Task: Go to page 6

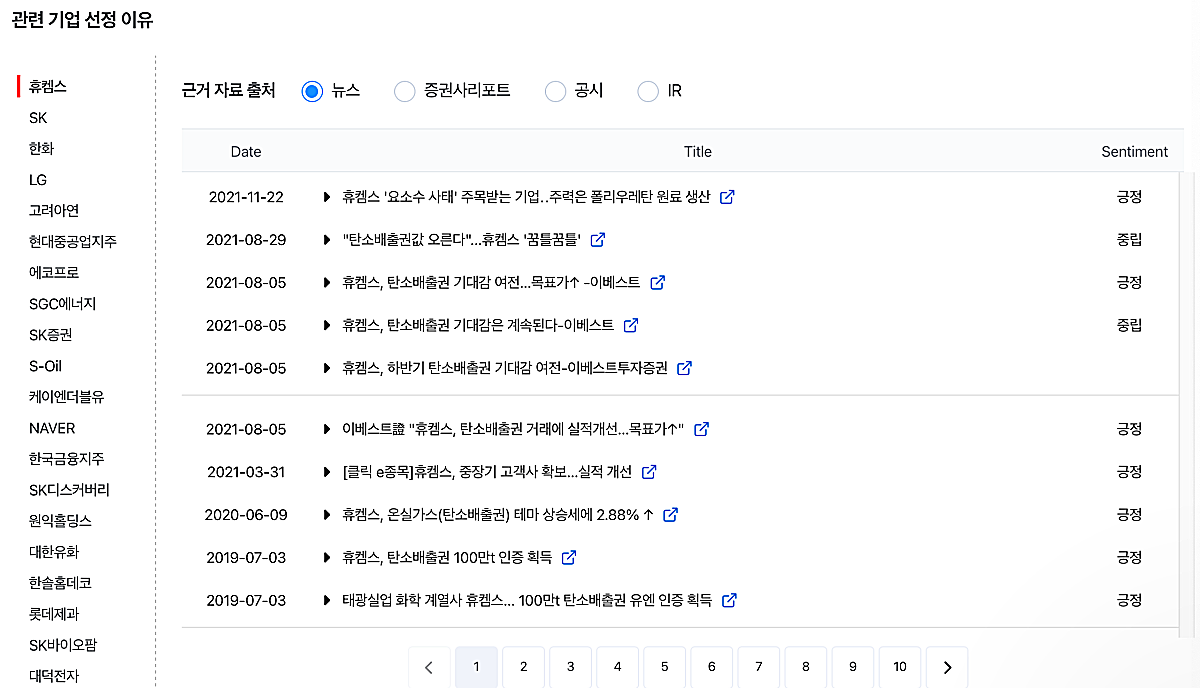Action: point(711,667)
